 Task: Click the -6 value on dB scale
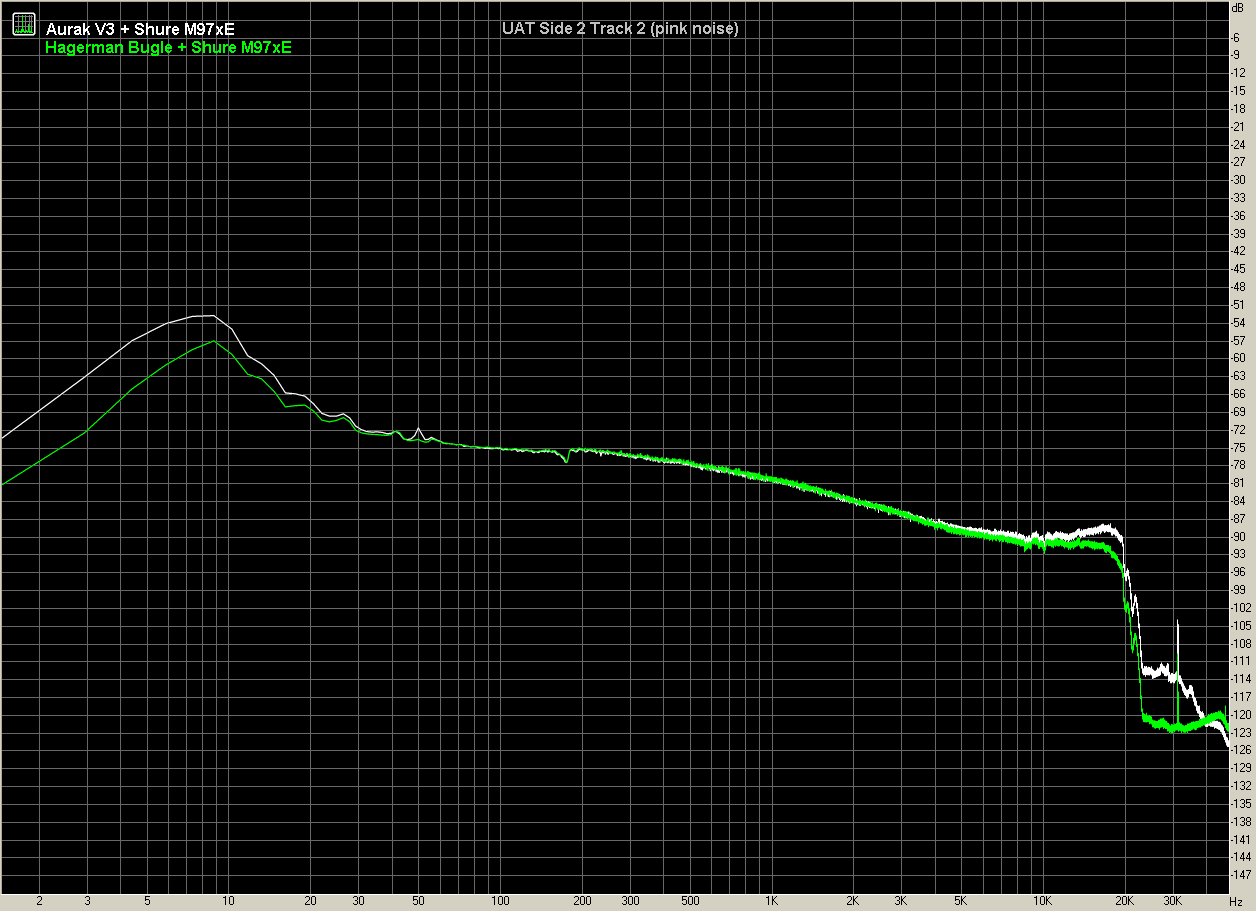pyautogui.click(x=1237, y=37)
